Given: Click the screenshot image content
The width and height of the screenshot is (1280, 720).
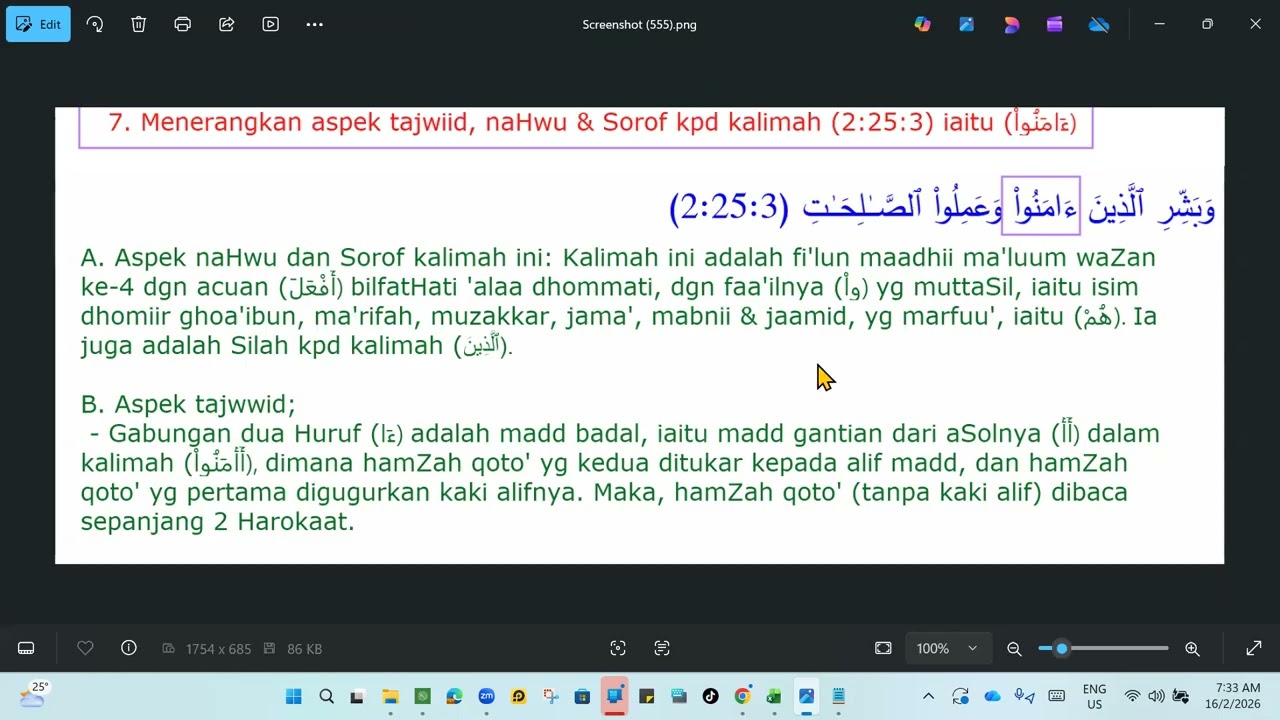Looking at the screenshot, I should (x=640, y=335).
